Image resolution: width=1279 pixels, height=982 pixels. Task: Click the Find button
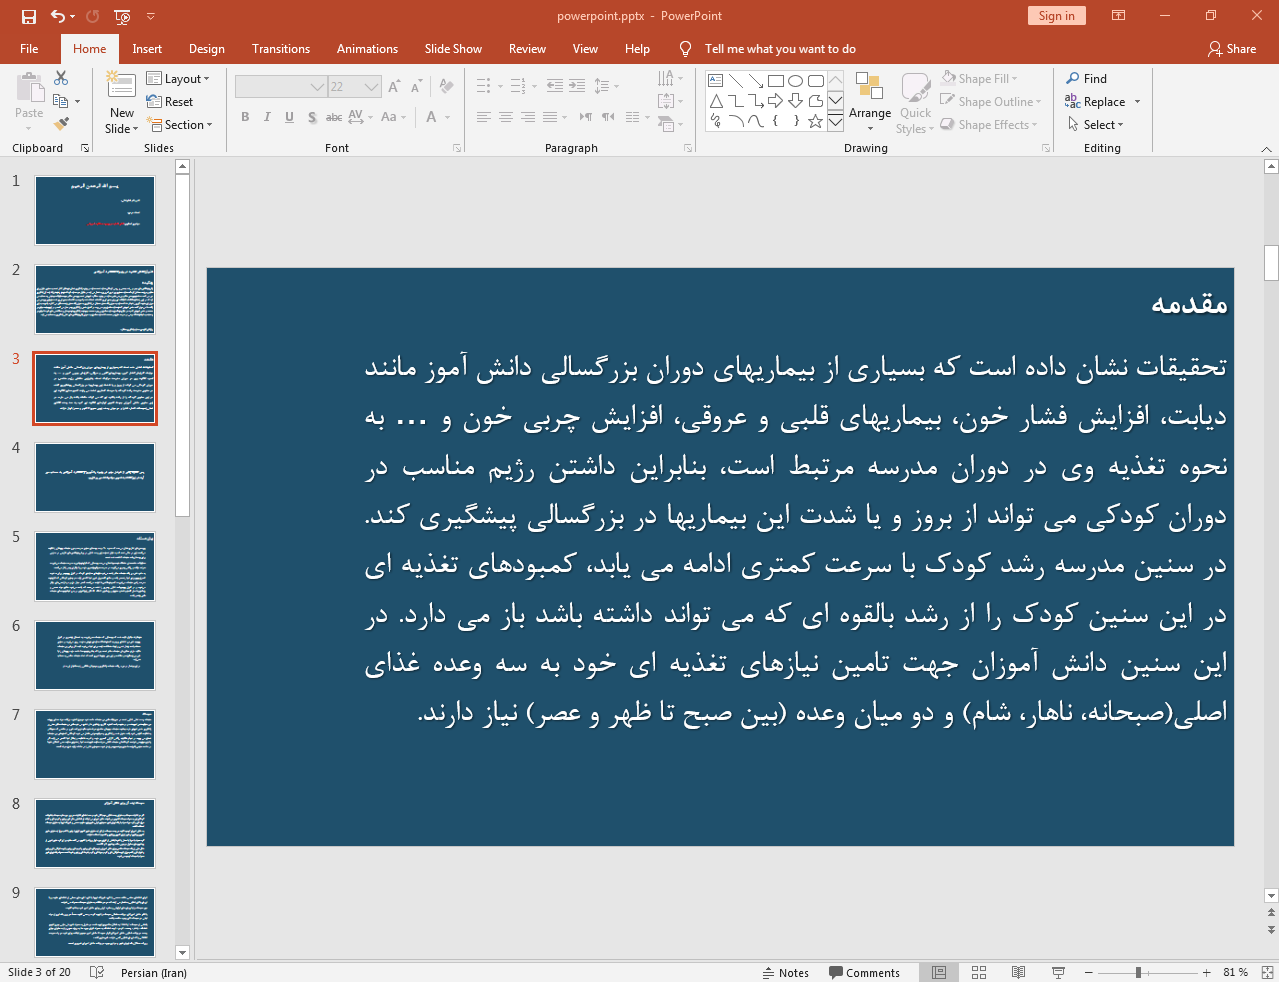(x=1087, y=78)
